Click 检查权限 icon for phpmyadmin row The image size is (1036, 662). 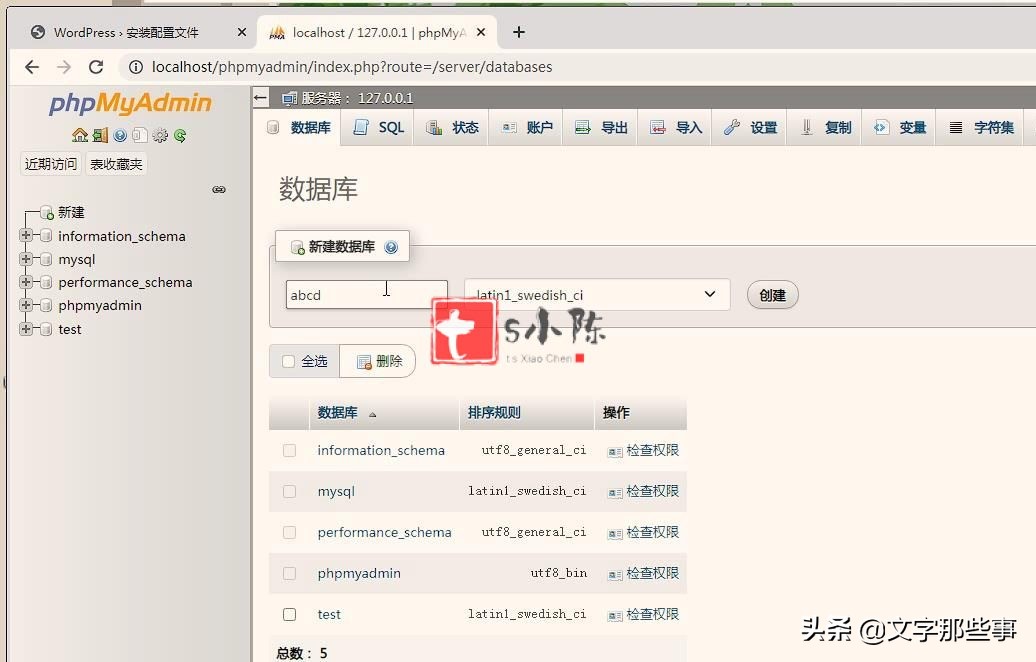[615, 575]
